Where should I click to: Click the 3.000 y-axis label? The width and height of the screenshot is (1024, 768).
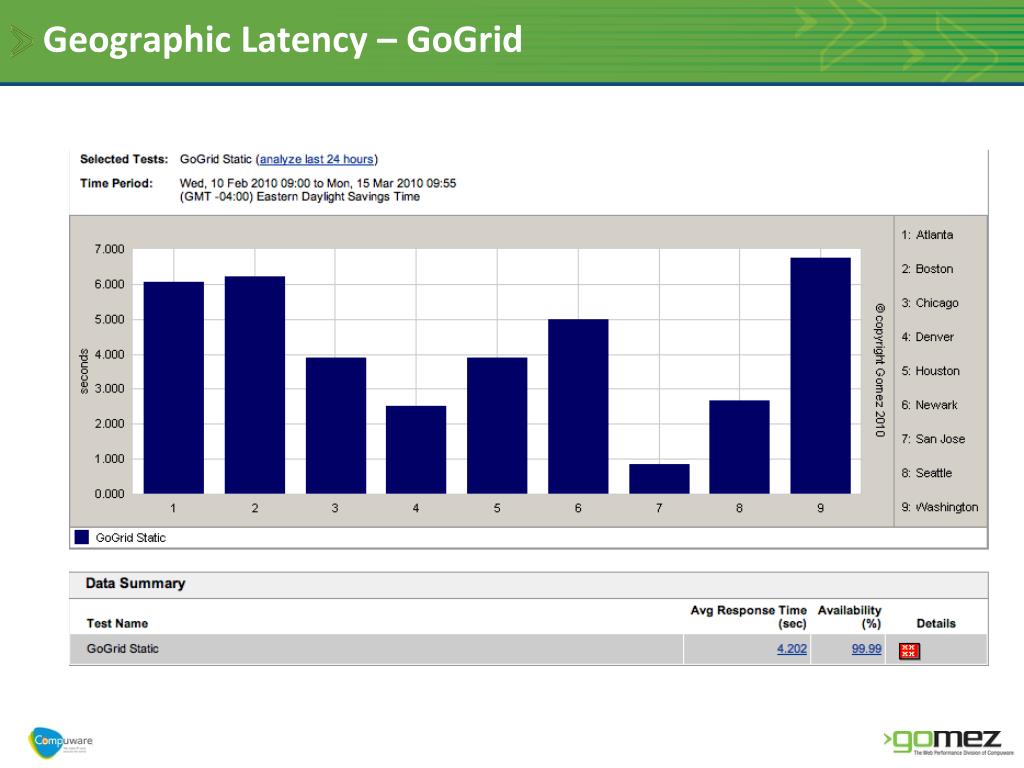click(x=109, y=389)
